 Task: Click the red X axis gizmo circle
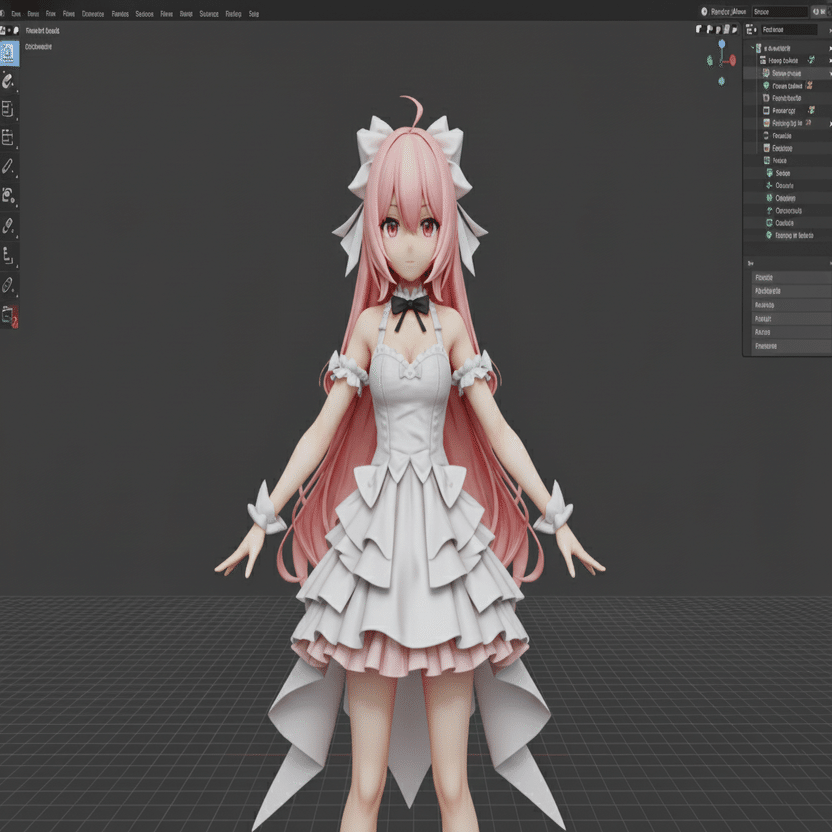(733, 60)
